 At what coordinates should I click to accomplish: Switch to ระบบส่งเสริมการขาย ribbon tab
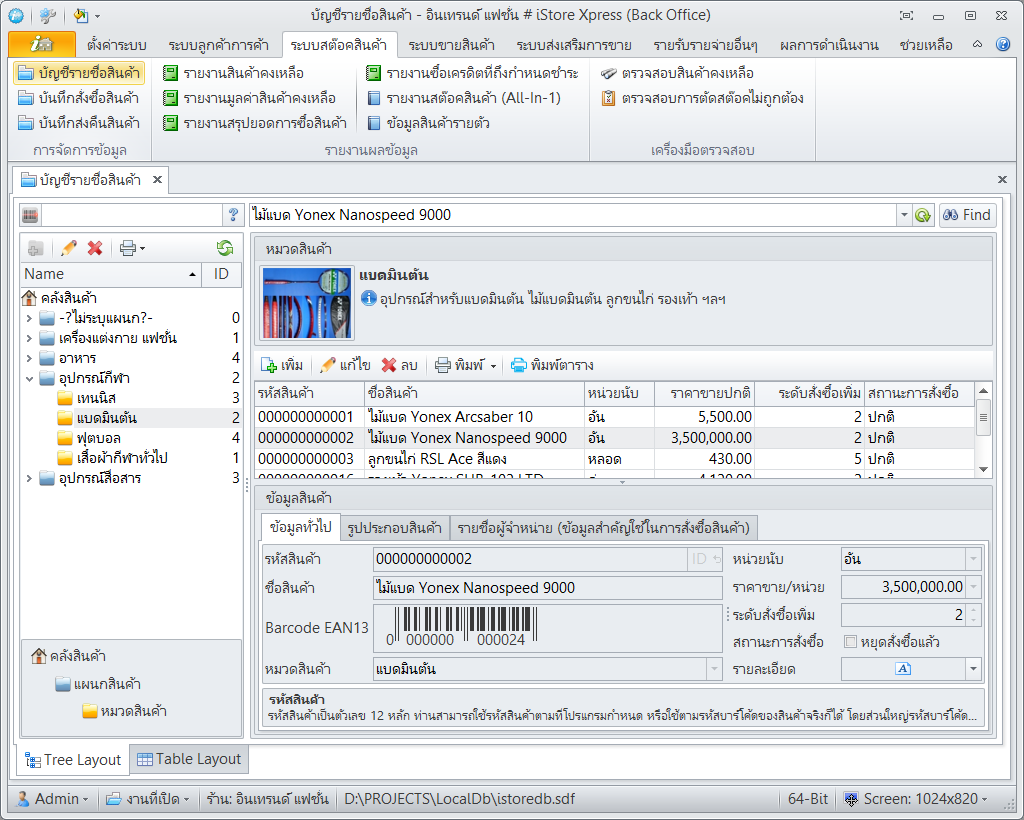(573, 45)
